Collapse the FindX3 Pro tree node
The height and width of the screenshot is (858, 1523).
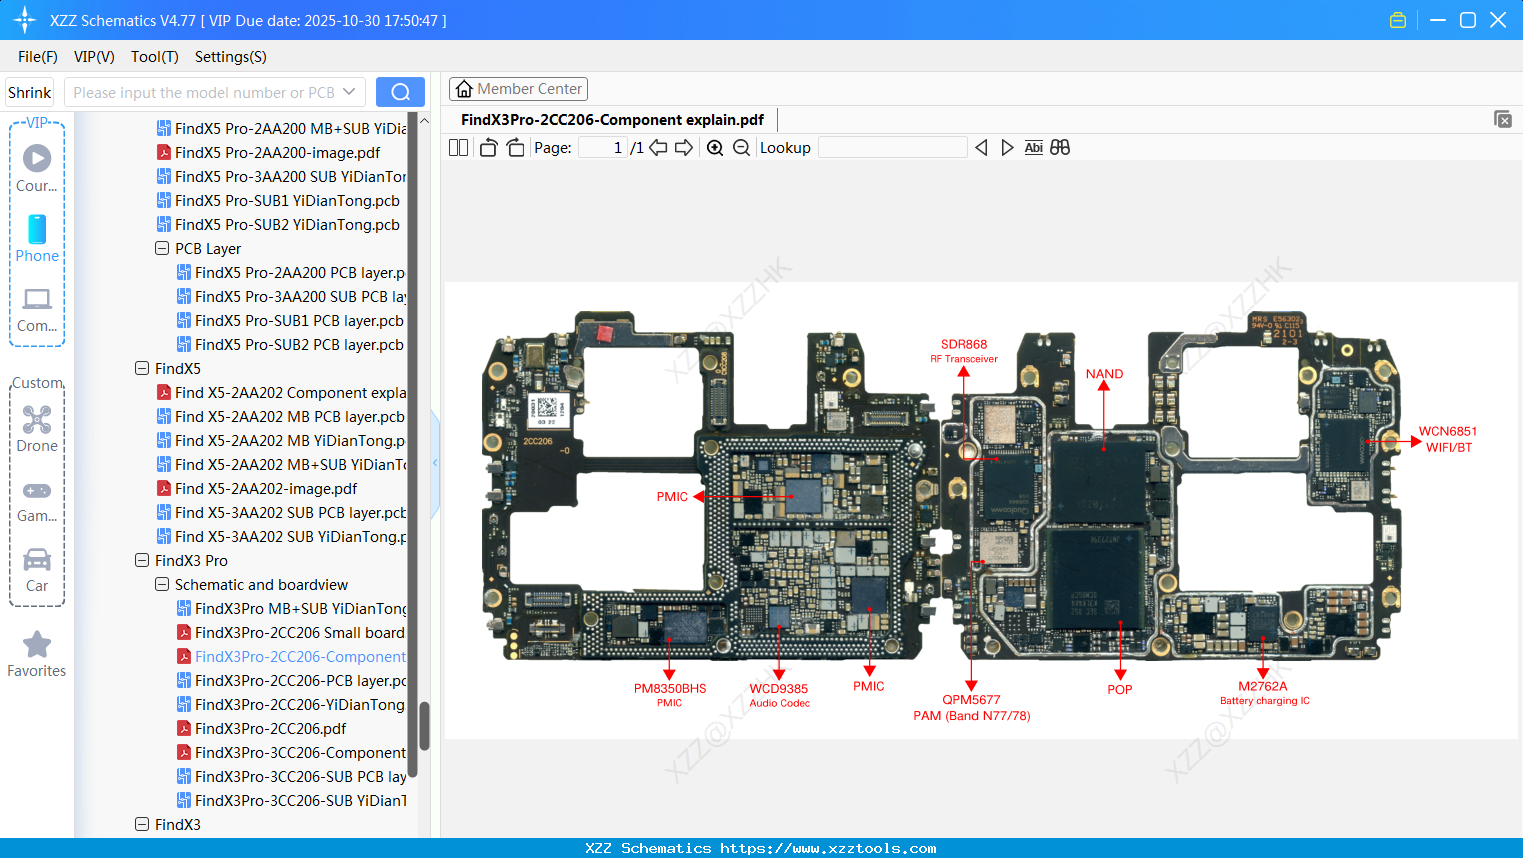click(x=140, y=560)
